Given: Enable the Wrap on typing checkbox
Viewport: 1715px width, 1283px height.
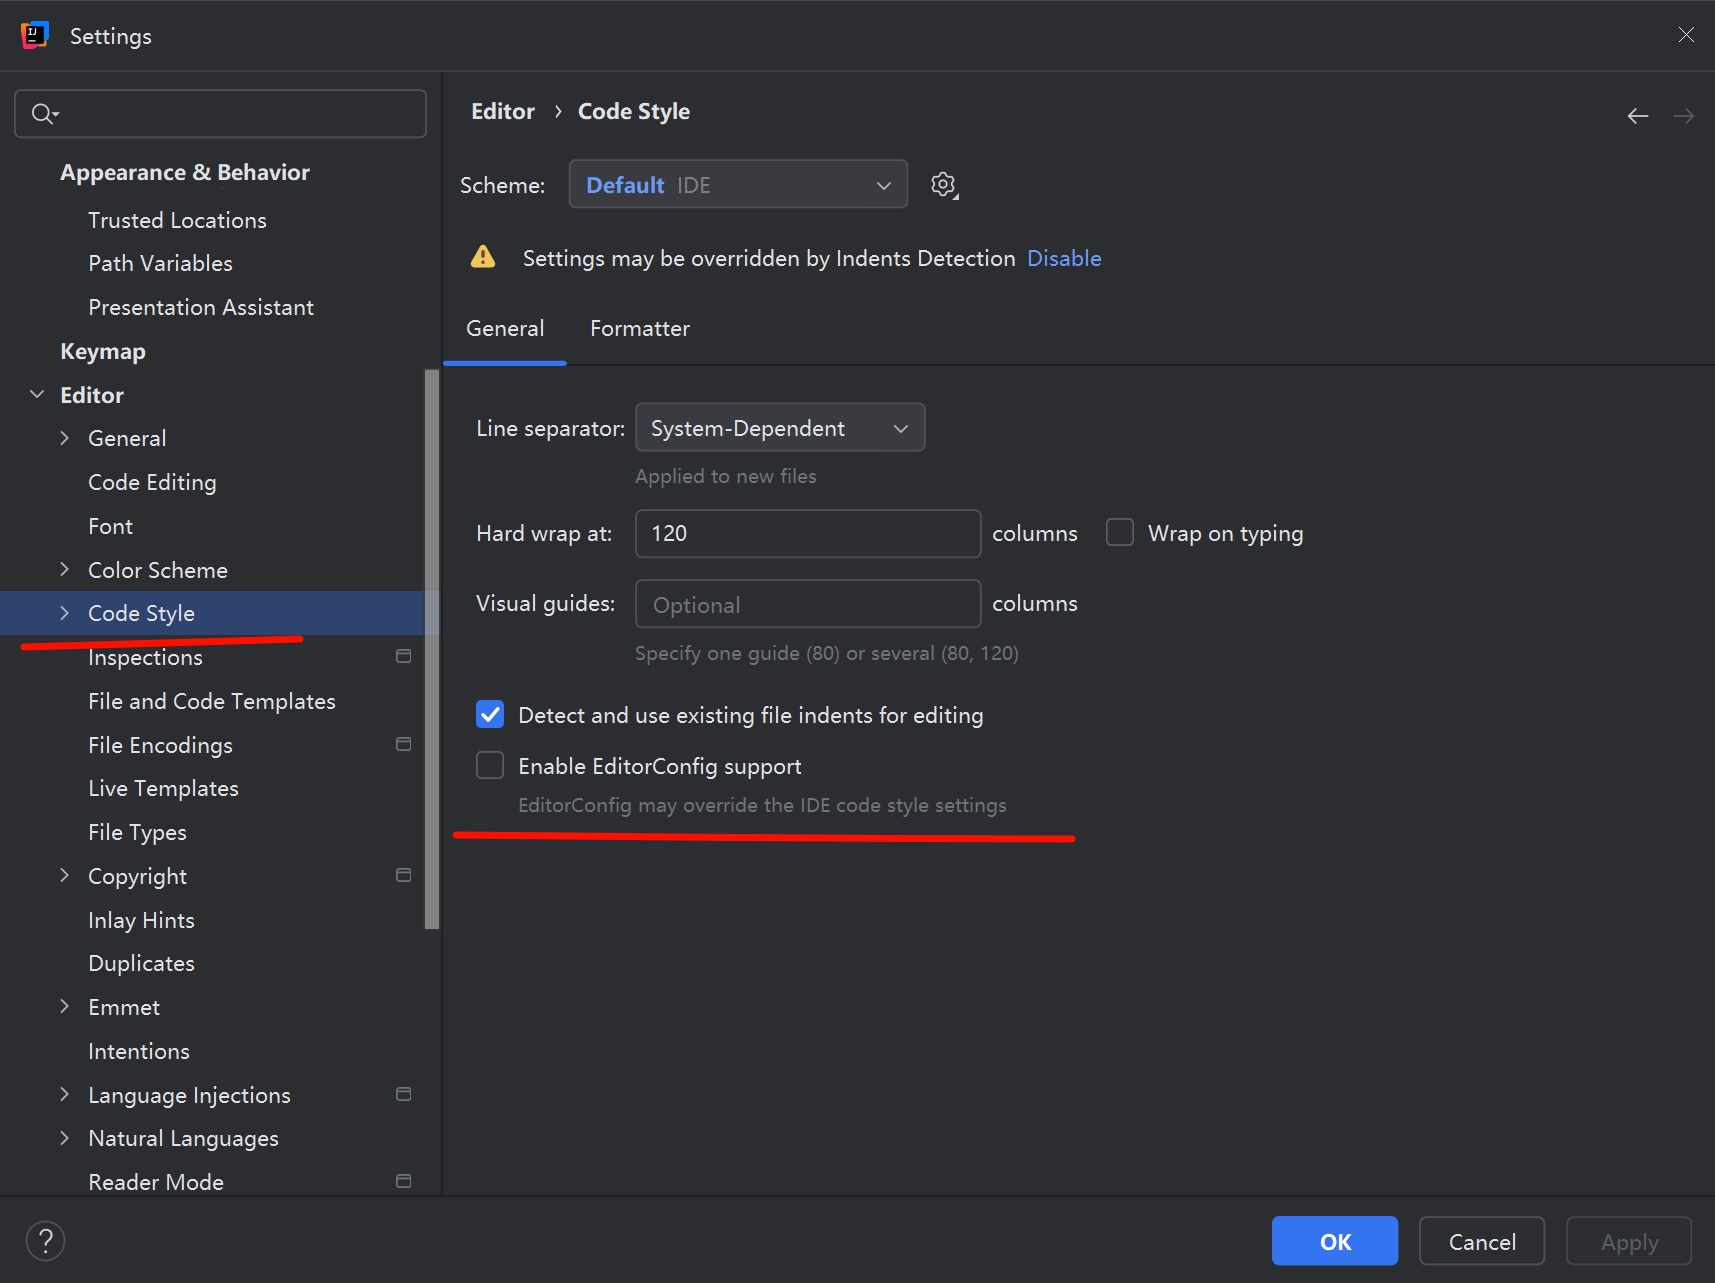Looking at the screenshot, I should point(1120,533).
